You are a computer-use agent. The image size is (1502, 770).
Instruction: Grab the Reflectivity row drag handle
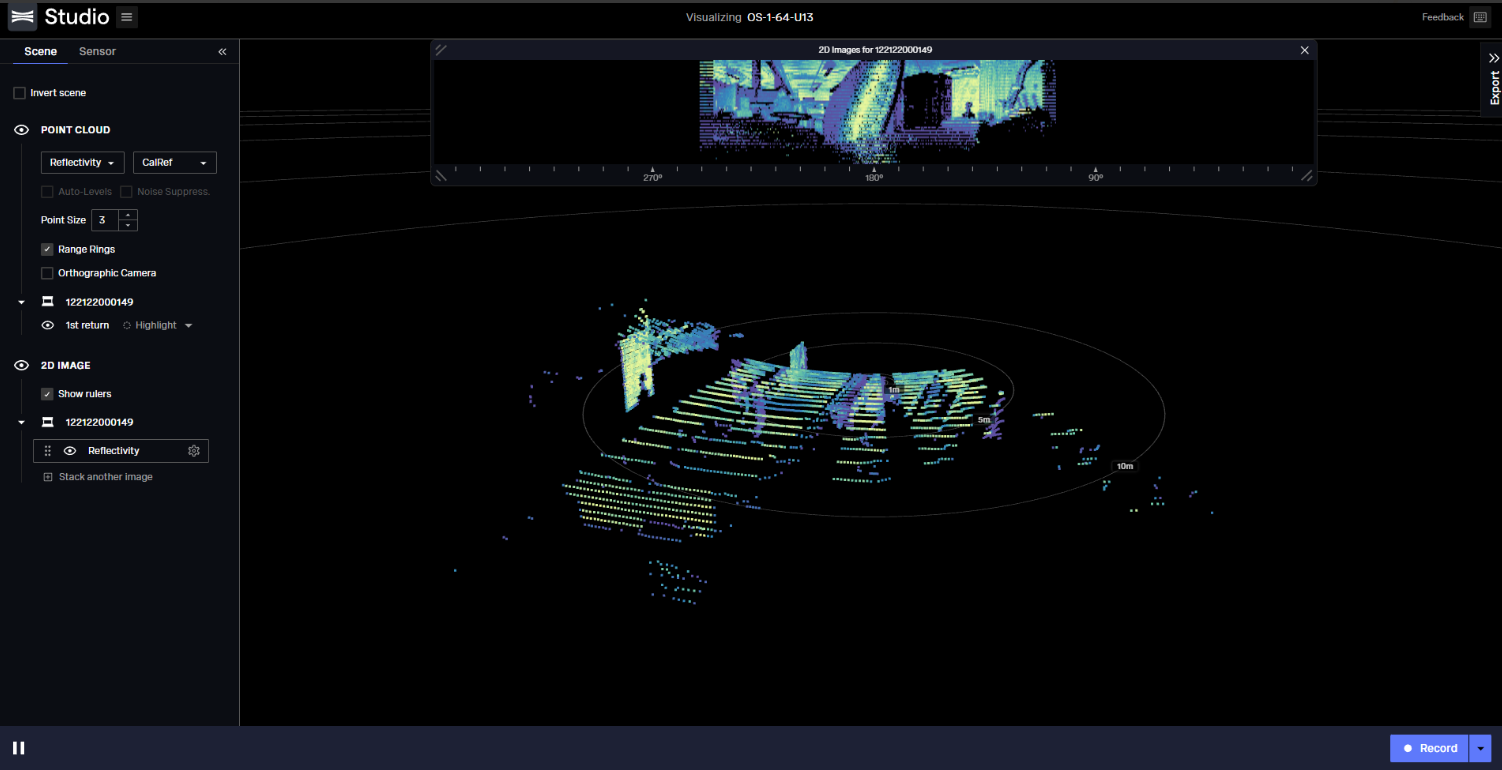48,451
